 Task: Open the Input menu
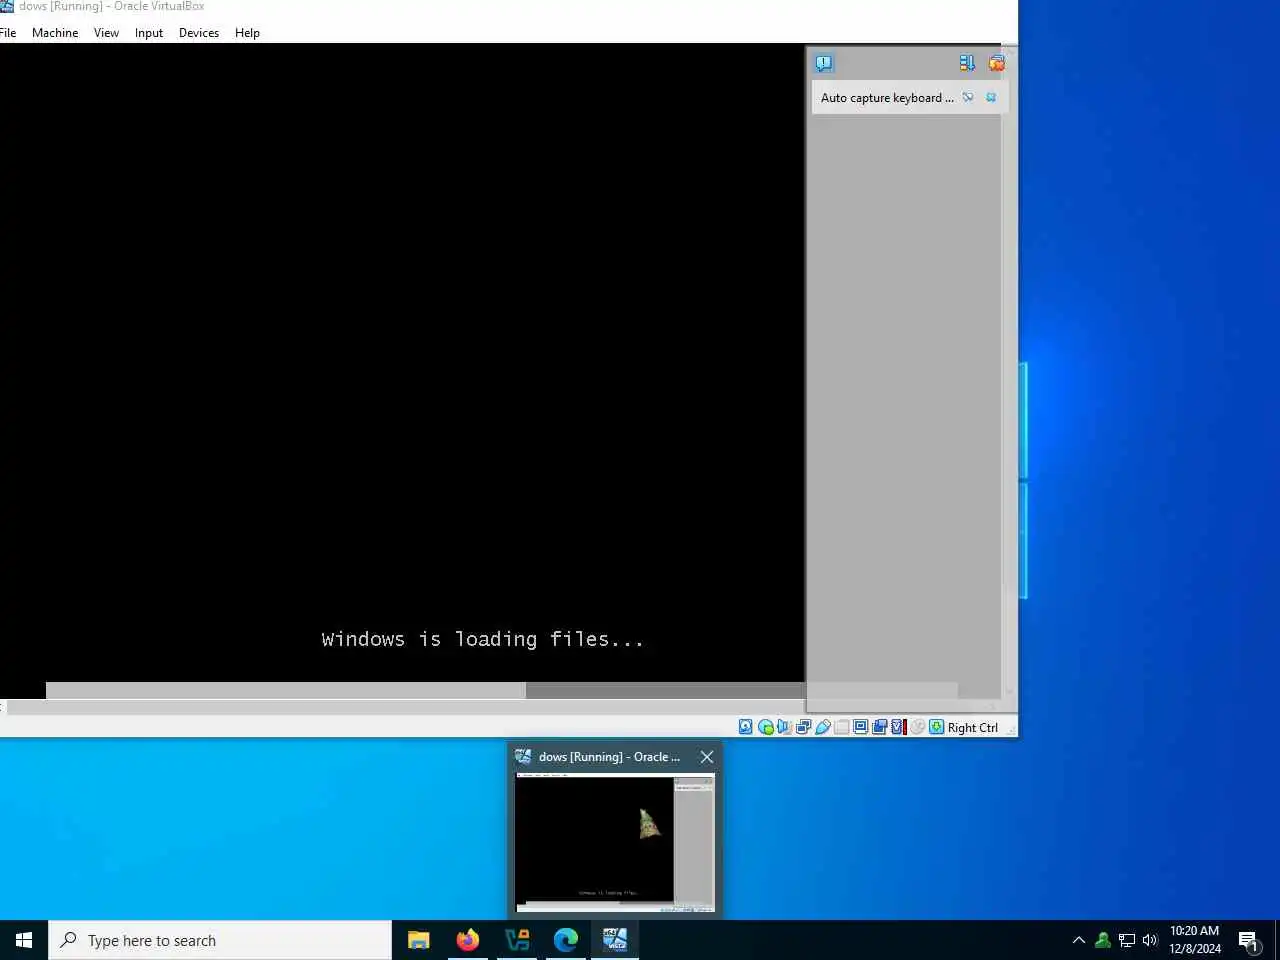click(x=149, y=33)
